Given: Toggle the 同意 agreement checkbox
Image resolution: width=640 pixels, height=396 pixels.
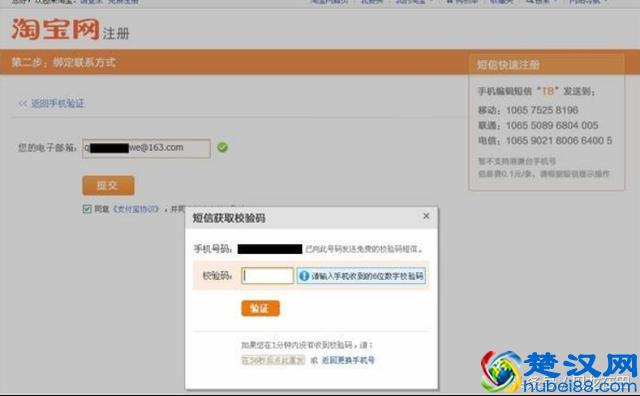Looking at the screenshot, I should click(x=87, y=209).
